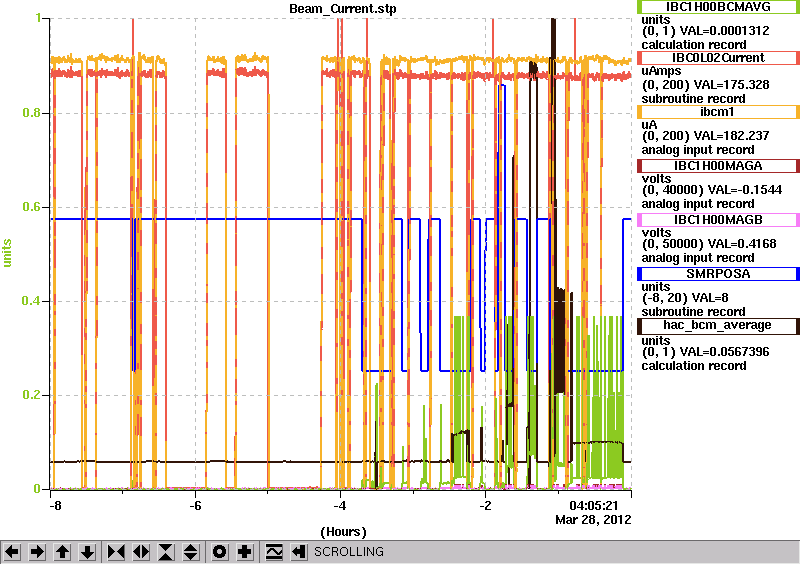Screen dimensions: 800x564
Task: Click the VAL=175.328 reading for IBC0L02Current
Action: click(x=731, y=85)
